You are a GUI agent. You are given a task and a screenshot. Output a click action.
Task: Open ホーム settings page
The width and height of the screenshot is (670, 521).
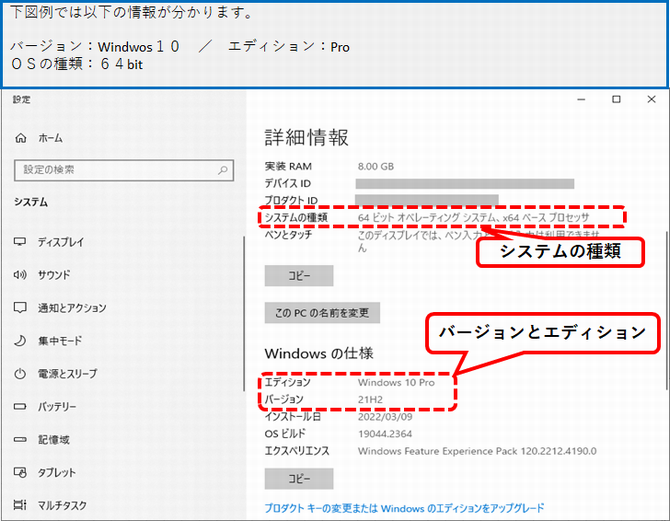coord(50,138)
